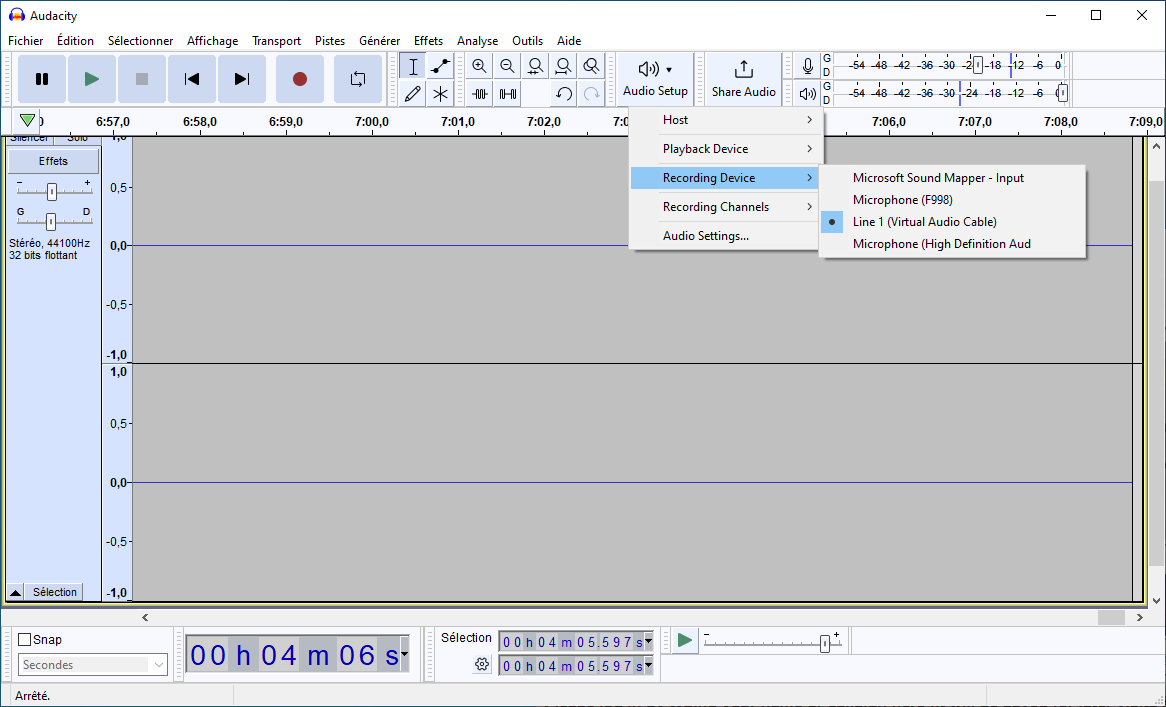The width and height of the screenshot is (1166, 707).
Task: Click the Trim audio outside selection icon
Action: pyautogui.click(x=480, y=94)
